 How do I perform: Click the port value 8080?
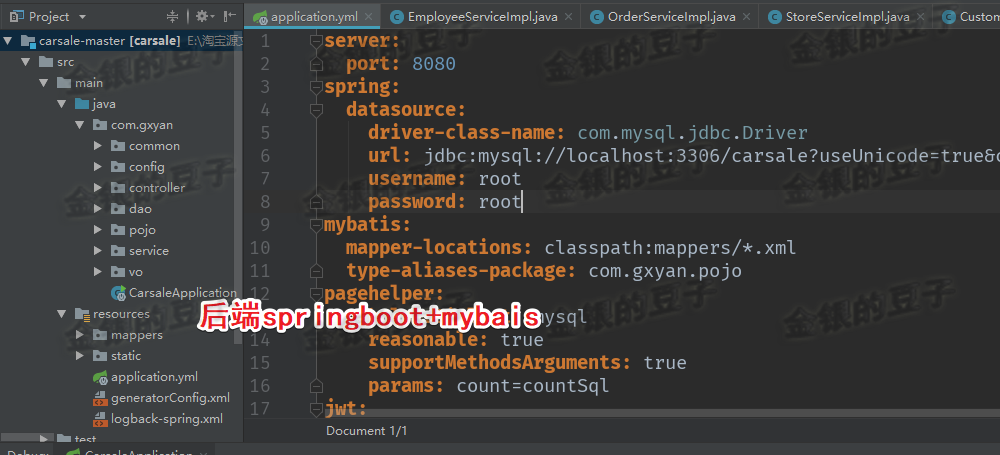tap(434, 64)
